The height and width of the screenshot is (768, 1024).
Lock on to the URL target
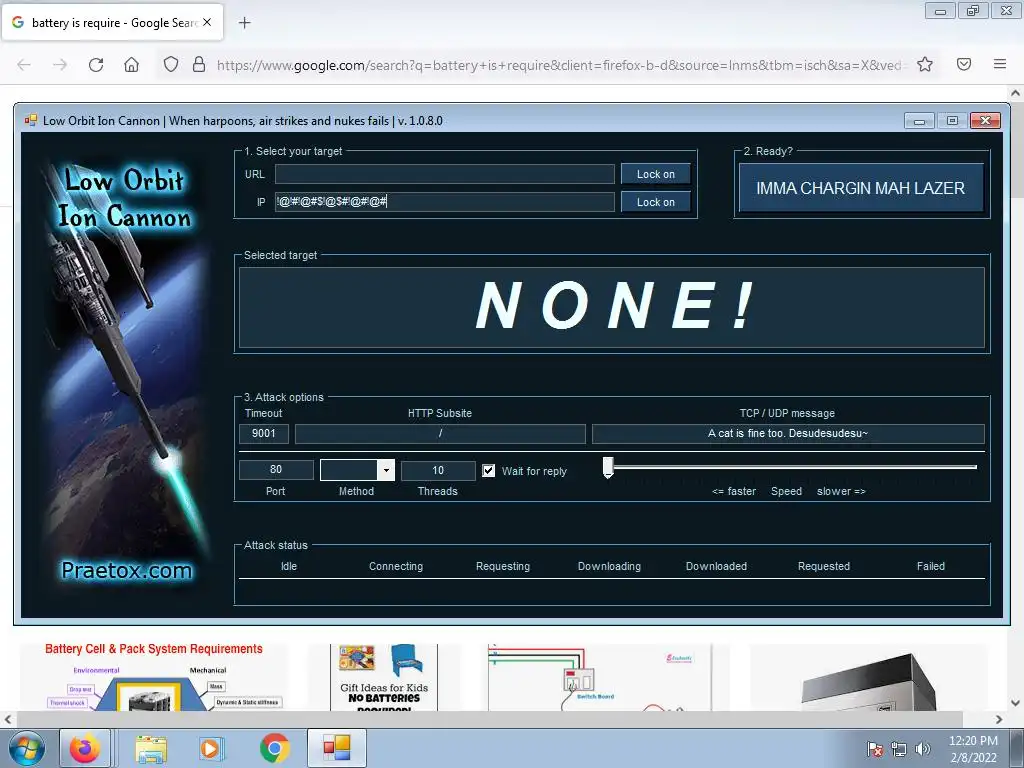tap(656, 174)
